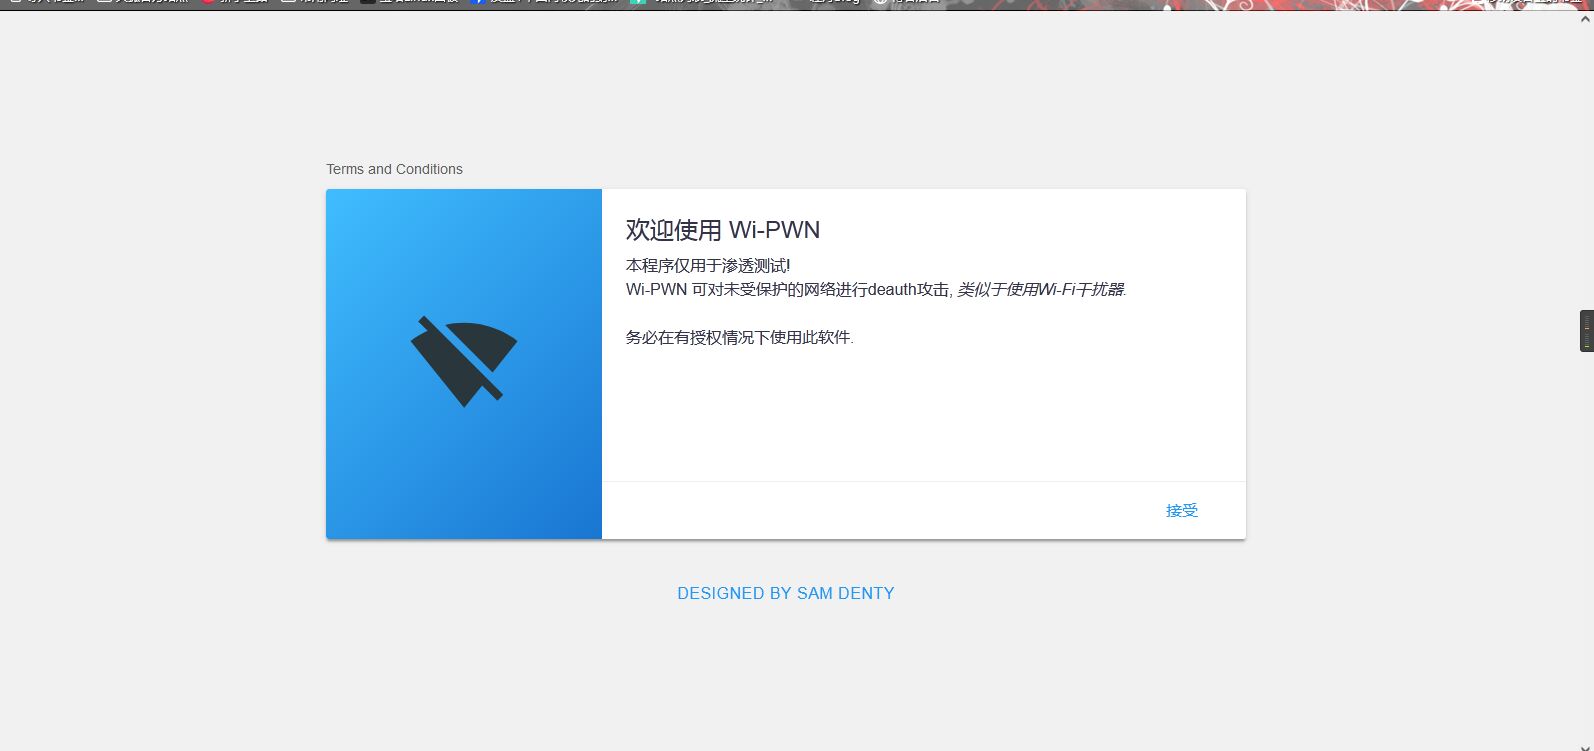The height and width of the screenshot is (751, 1594).
Task: Click the 欢迎使用 Wi-PWN heading
Action: (x=722, y=230)
